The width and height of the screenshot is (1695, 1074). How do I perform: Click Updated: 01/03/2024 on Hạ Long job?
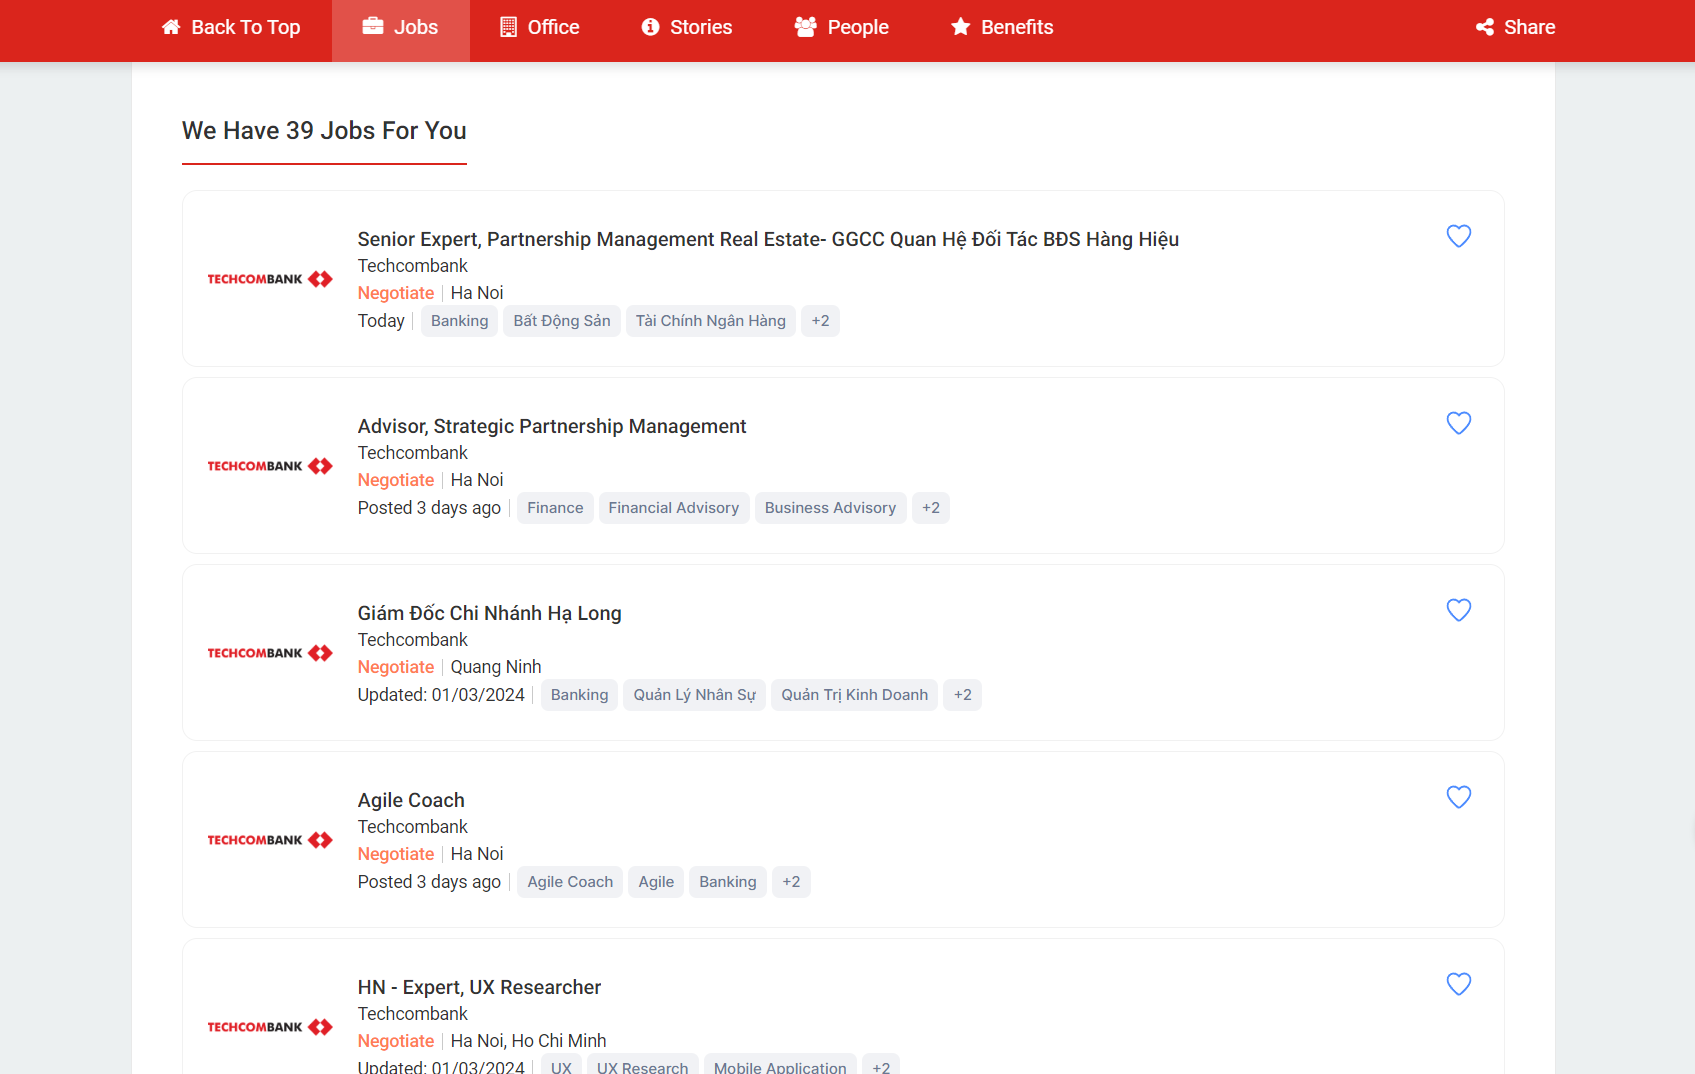(441, 695)
